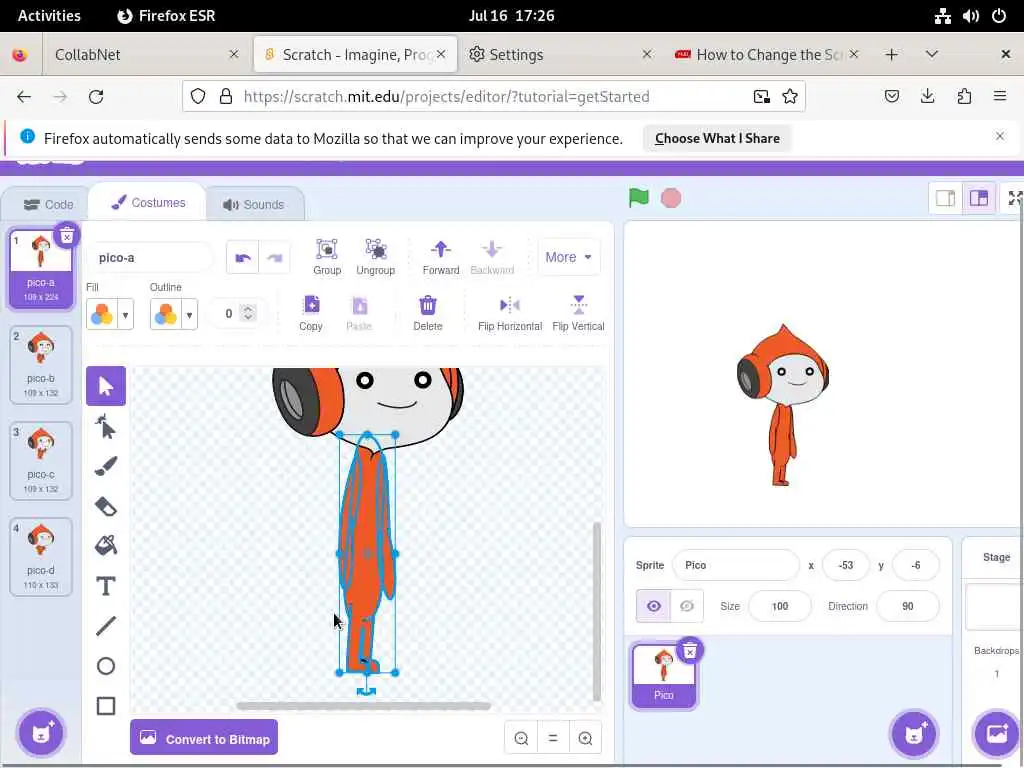
Task: Click Flip Vertical
Action: 578,313
